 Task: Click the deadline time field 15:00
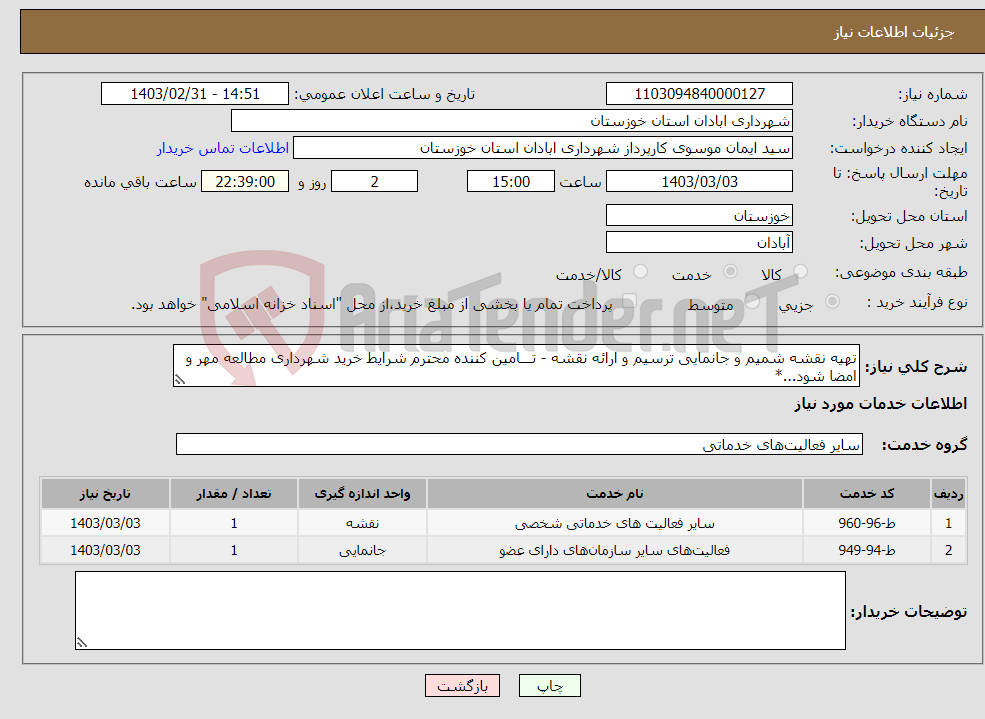511,181
